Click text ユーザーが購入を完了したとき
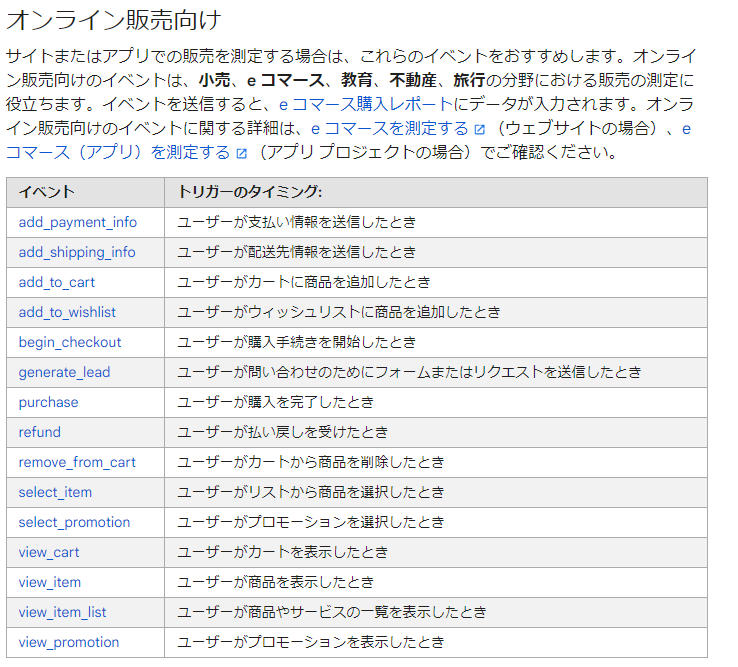Image resolution: width=738 pixels, height=667 pixels. [275, 402]
